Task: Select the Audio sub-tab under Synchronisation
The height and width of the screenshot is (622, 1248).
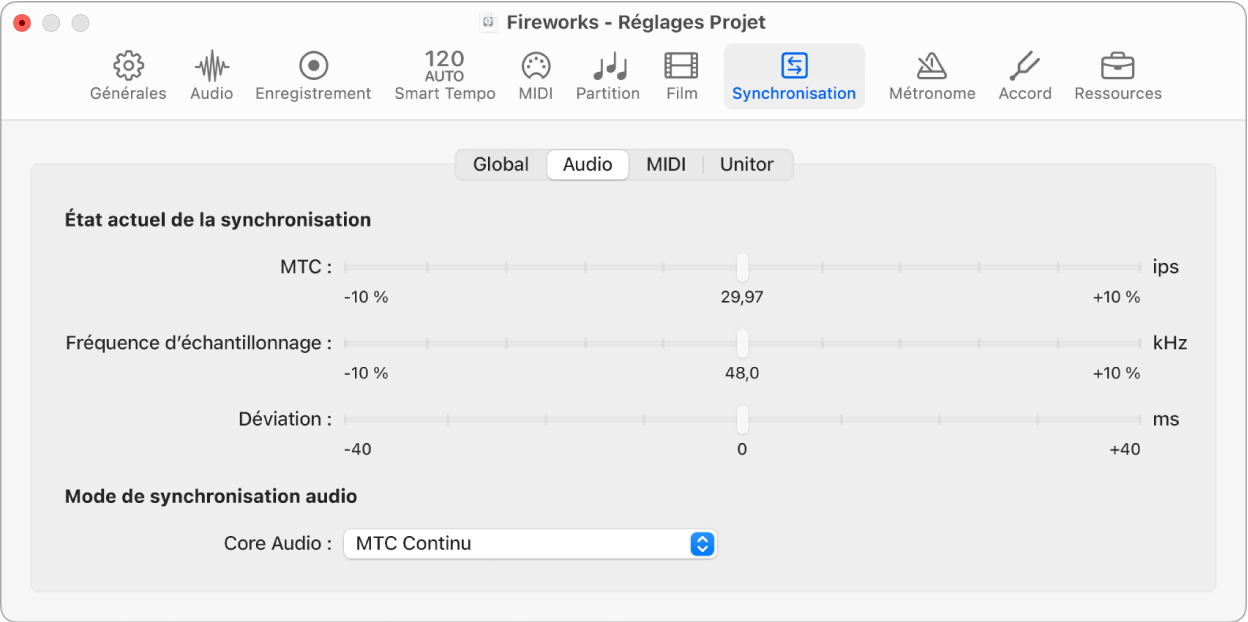Action: click(x=588, y=165)
